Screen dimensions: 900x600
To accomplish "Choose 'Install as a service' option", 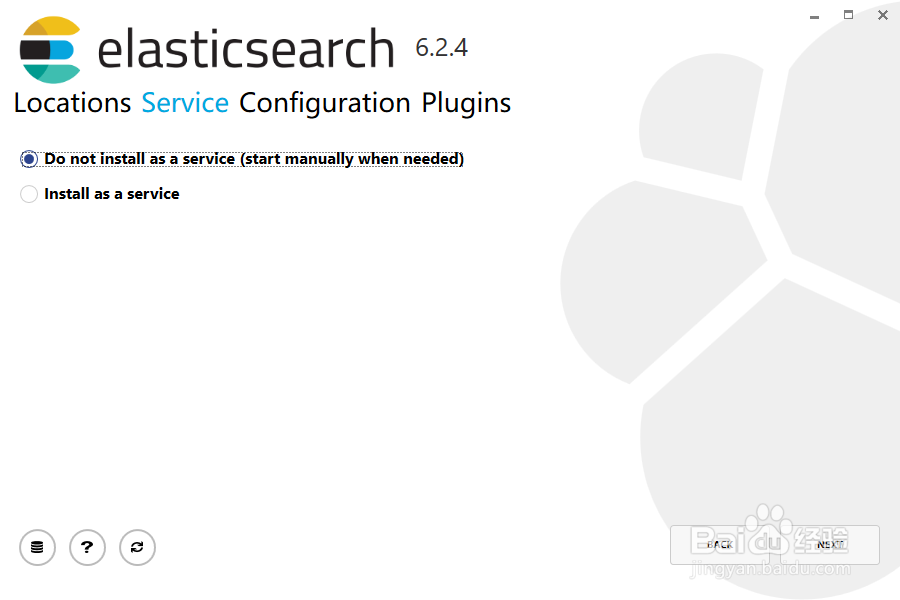I will 28,193.
